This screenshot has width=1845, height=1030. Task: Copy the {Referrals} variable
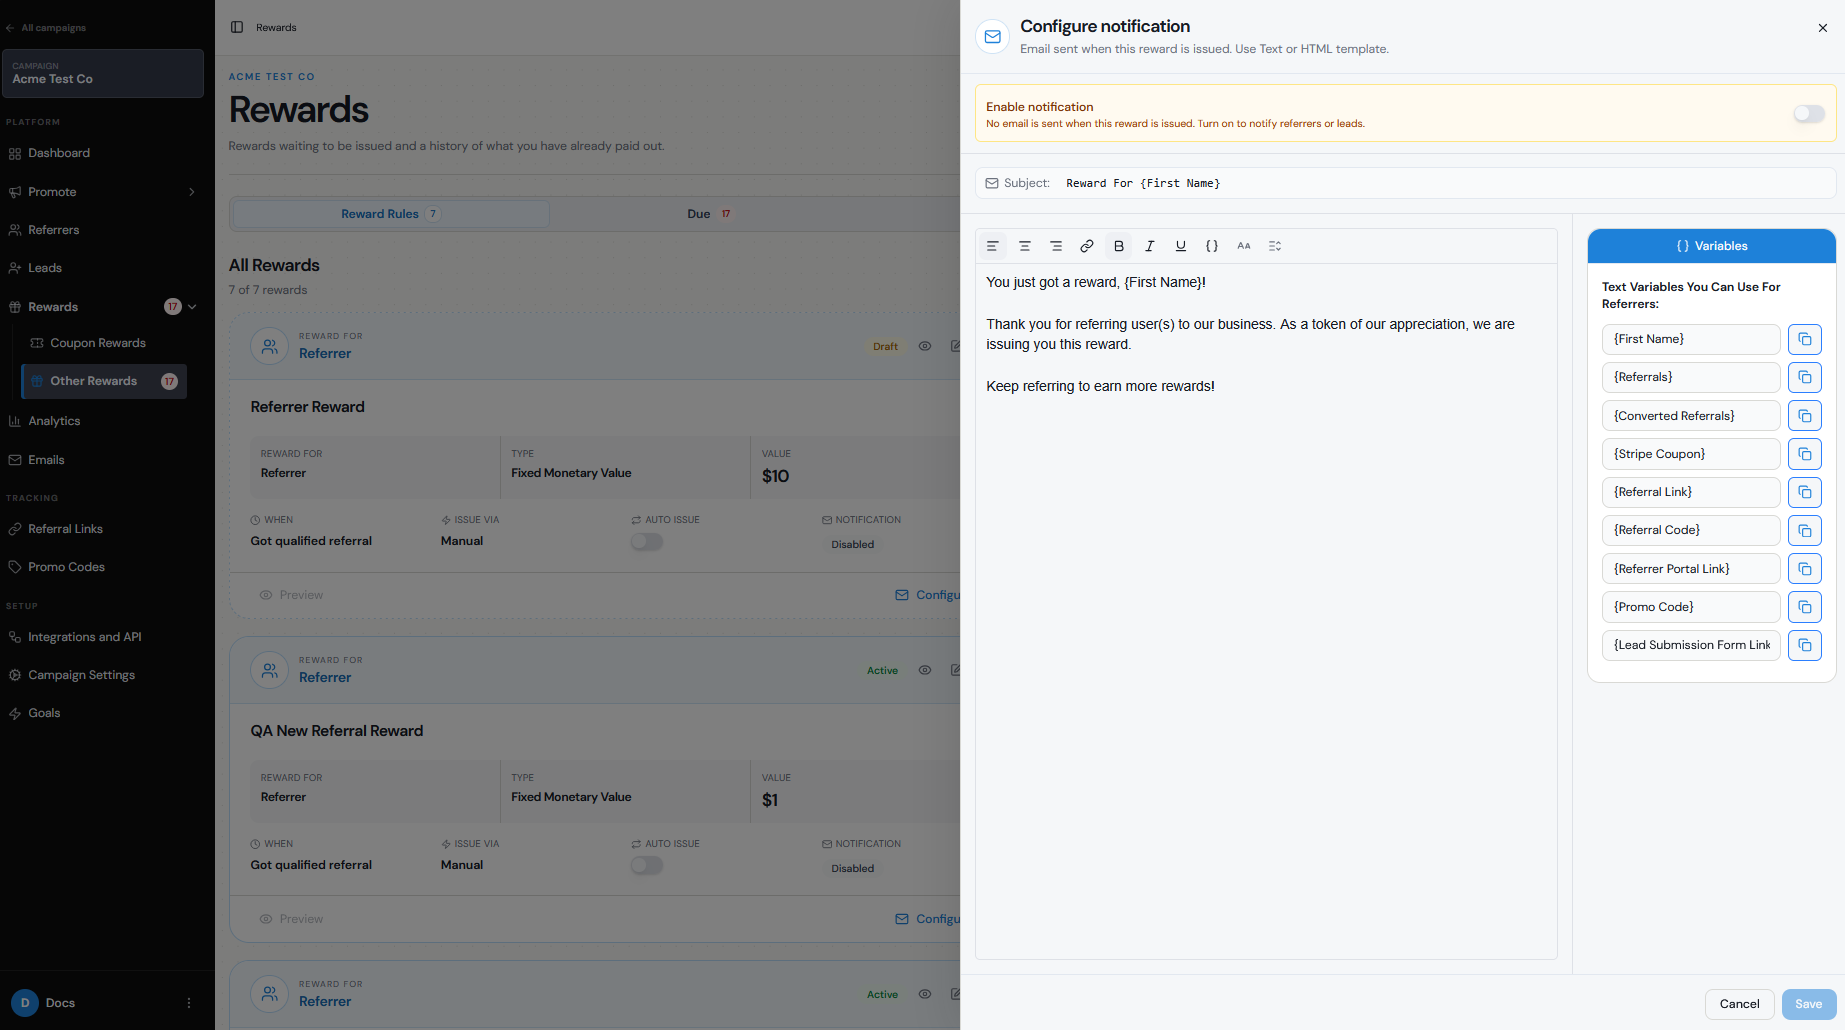[1805, 377]
